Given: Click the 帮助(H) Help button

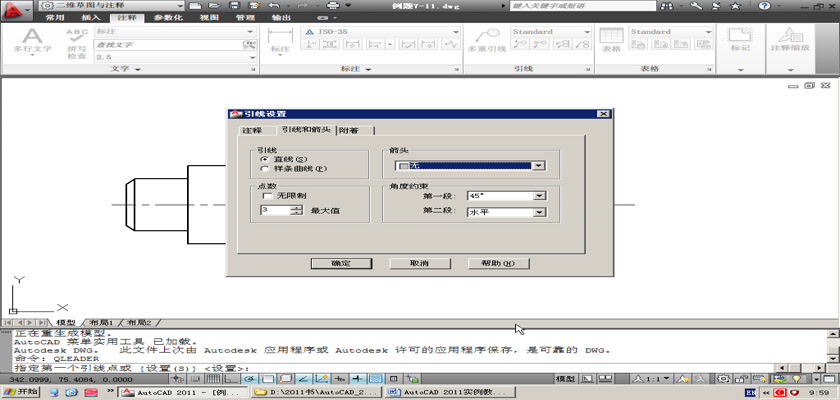Looking at the screenshot, I should [x=499, y=263].
